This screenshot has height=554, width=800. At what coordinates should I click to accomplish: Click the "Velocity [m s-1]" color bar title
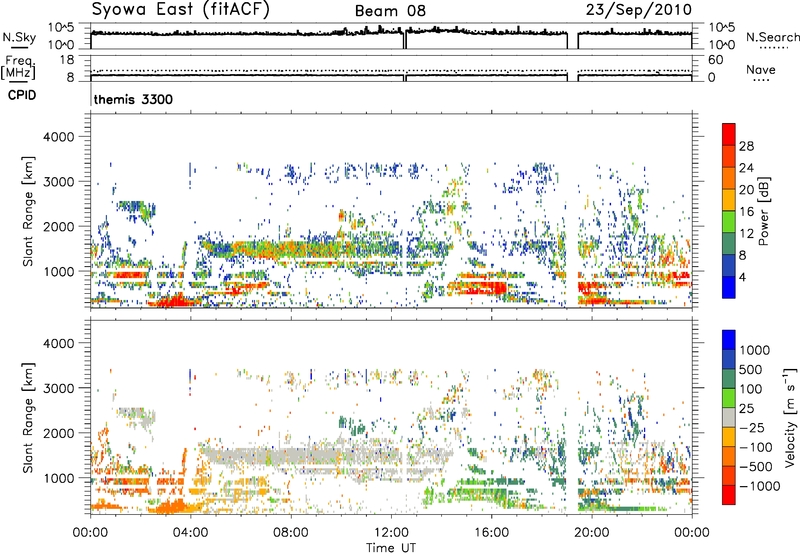pyautogui.click(x=790, y=417)
